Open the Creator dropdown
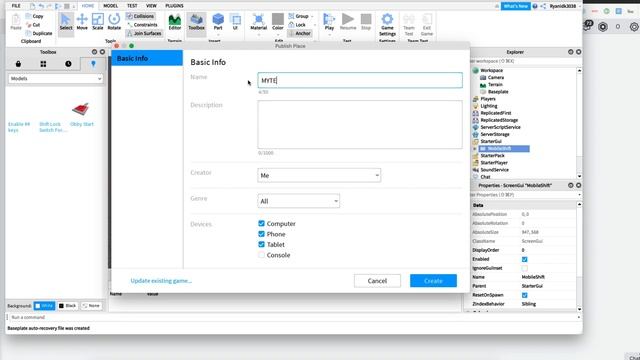 (319, 175)
